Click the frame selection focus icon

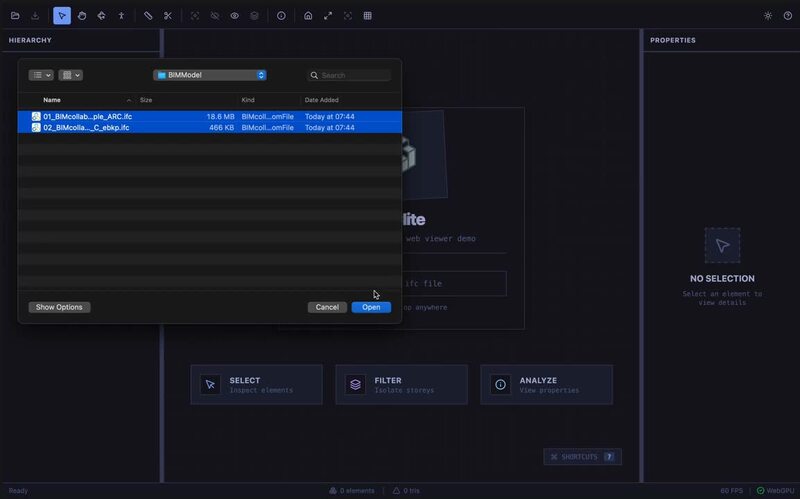(348, 16)
